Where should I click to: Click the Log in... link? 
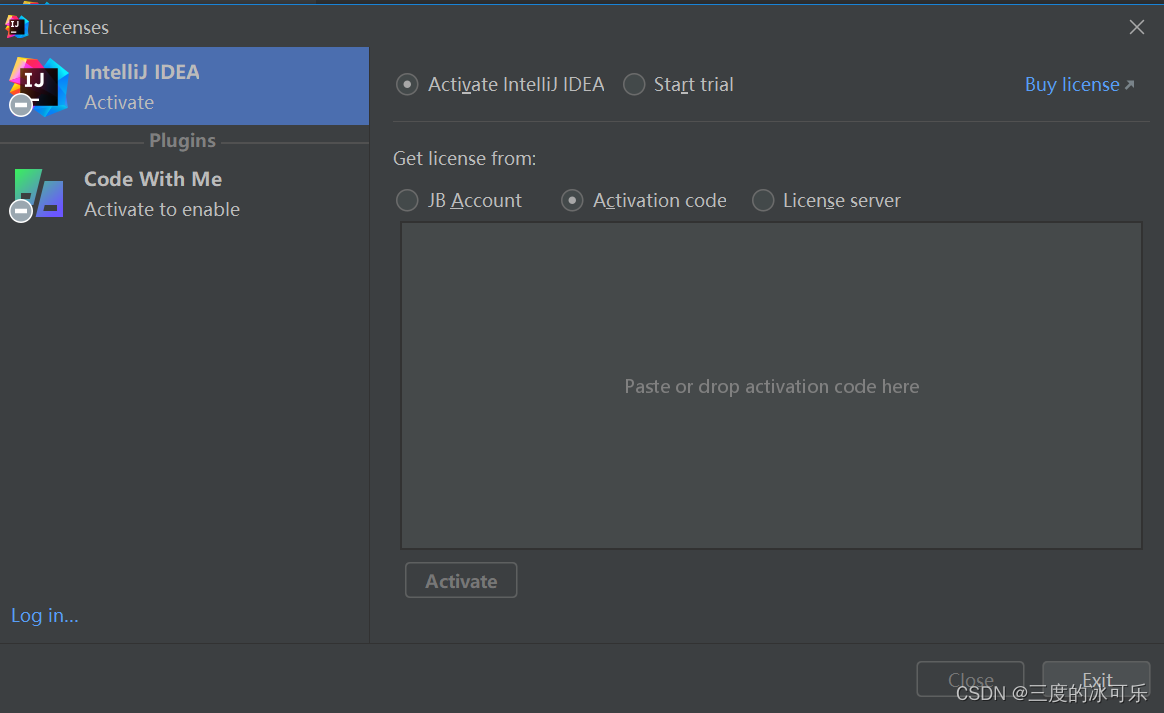pos(45,616)
